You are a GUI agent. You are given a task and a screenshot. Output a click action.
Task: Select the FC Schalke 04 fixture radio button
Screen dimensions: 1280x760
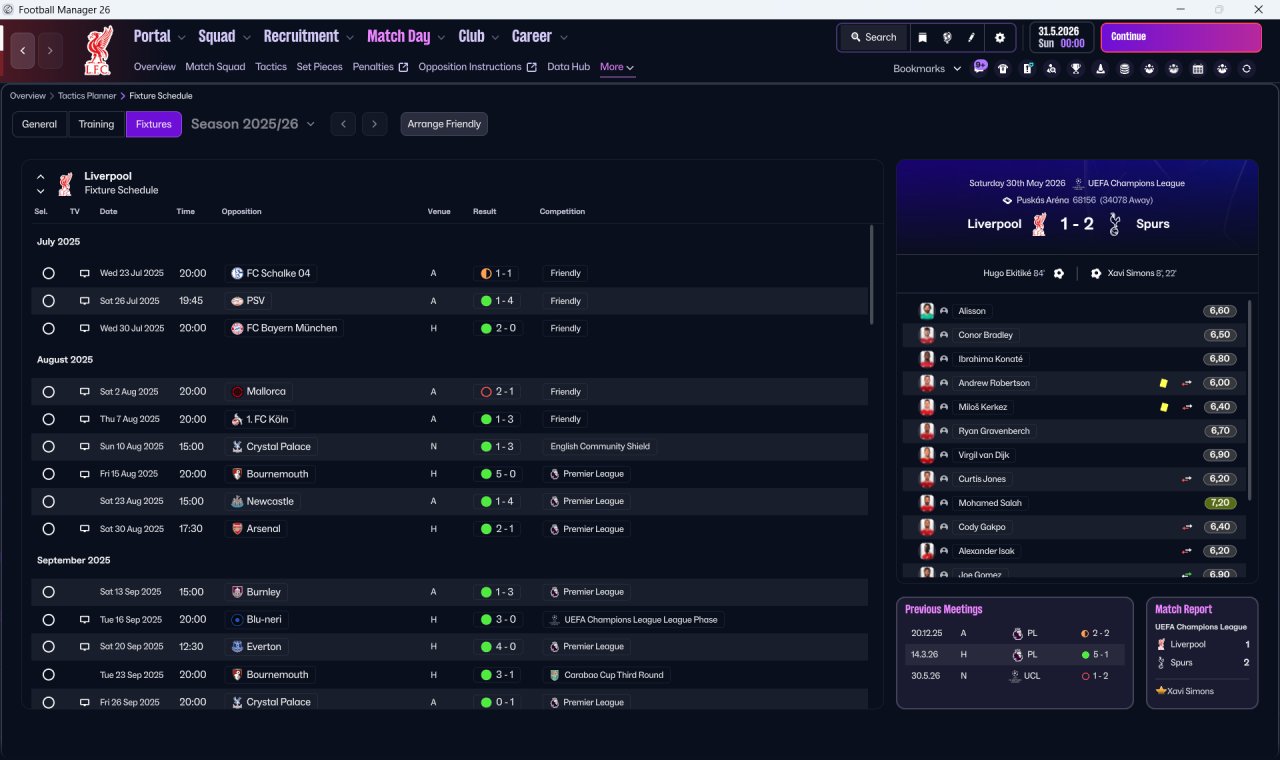(x=48, y=273)
